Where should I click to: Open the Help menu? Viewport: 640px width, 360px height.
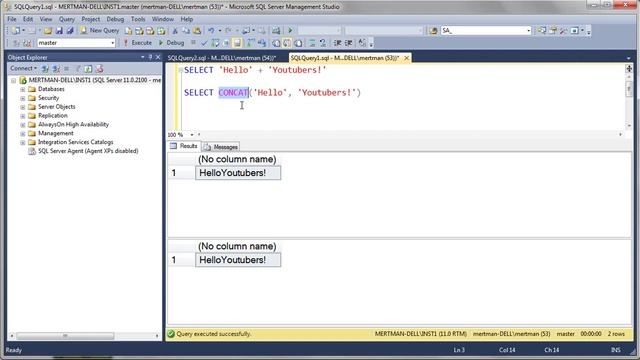pos(187,19)
